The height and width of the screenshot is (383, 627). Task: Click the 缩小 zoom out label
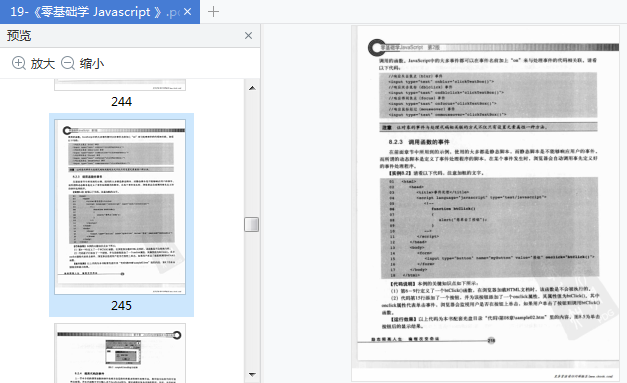(x=92, y=64)
